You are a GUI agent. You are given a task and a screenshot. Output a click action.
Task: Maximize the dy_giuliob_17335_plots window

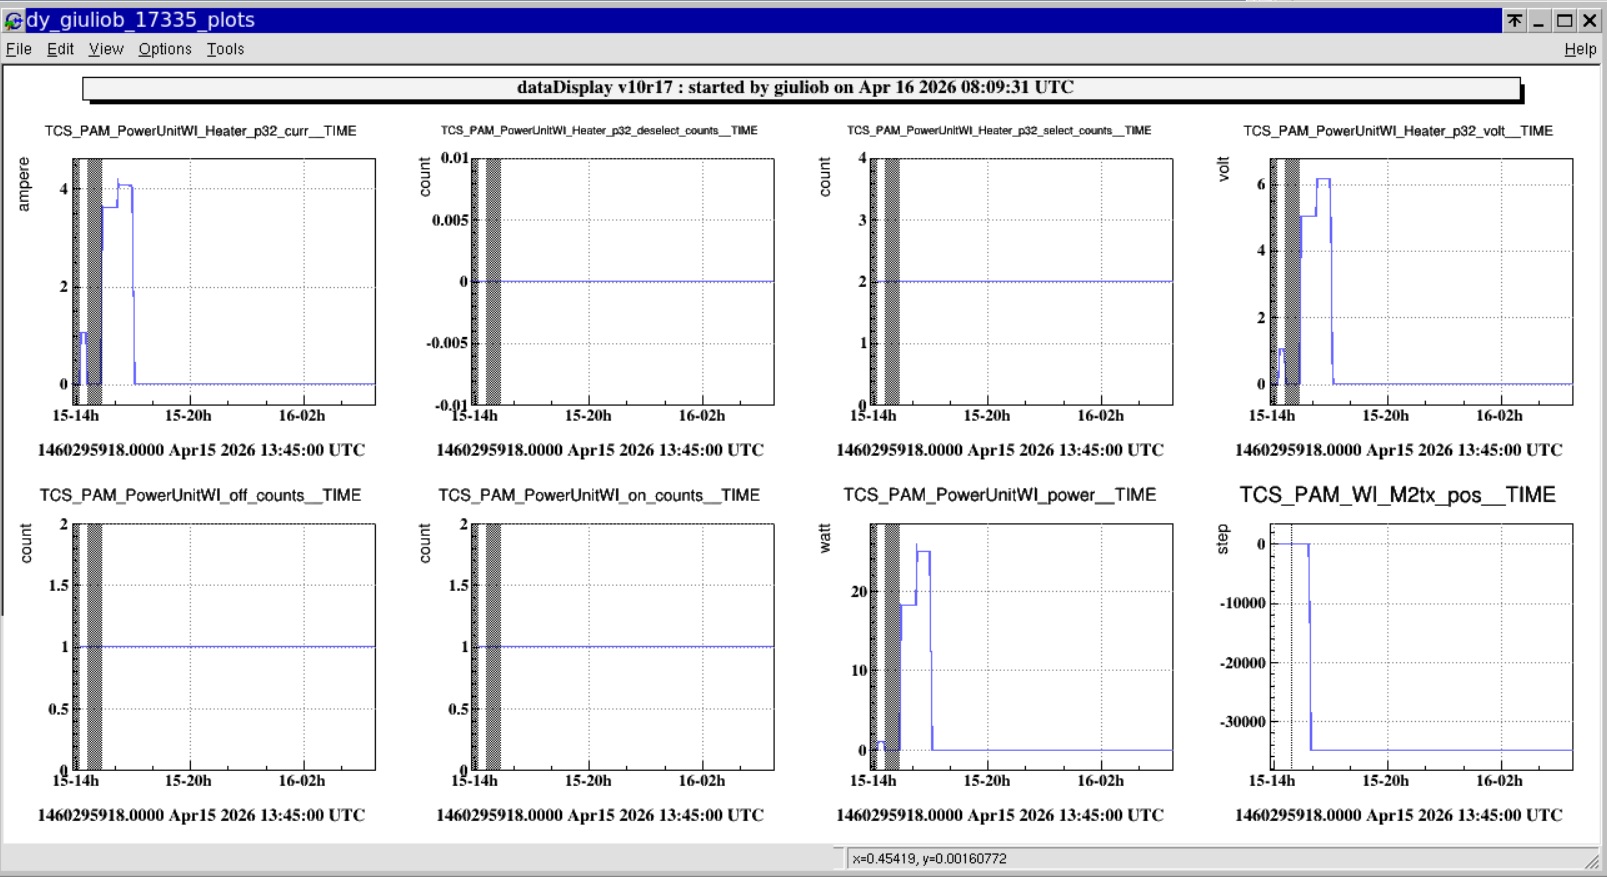pos(1565,20)
